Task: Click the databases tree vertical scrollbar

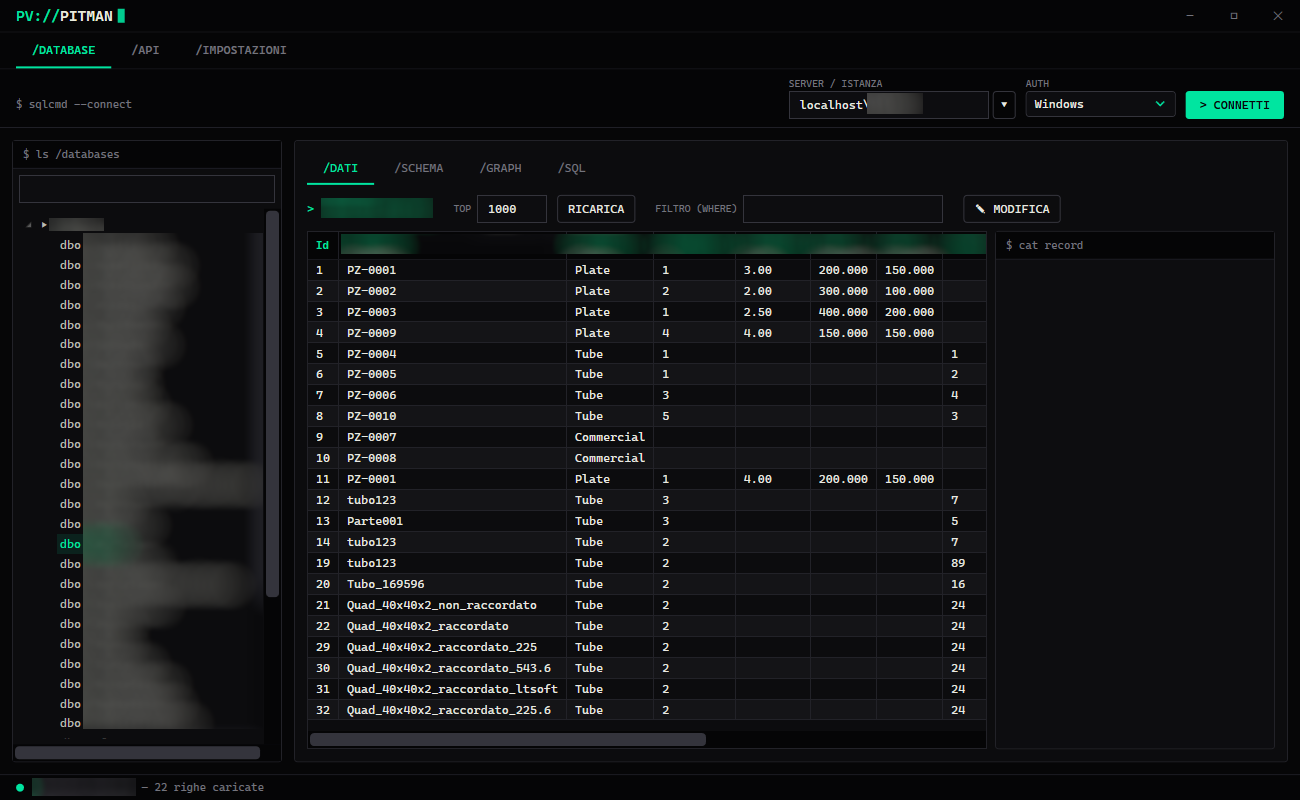Action: [272, 404]
